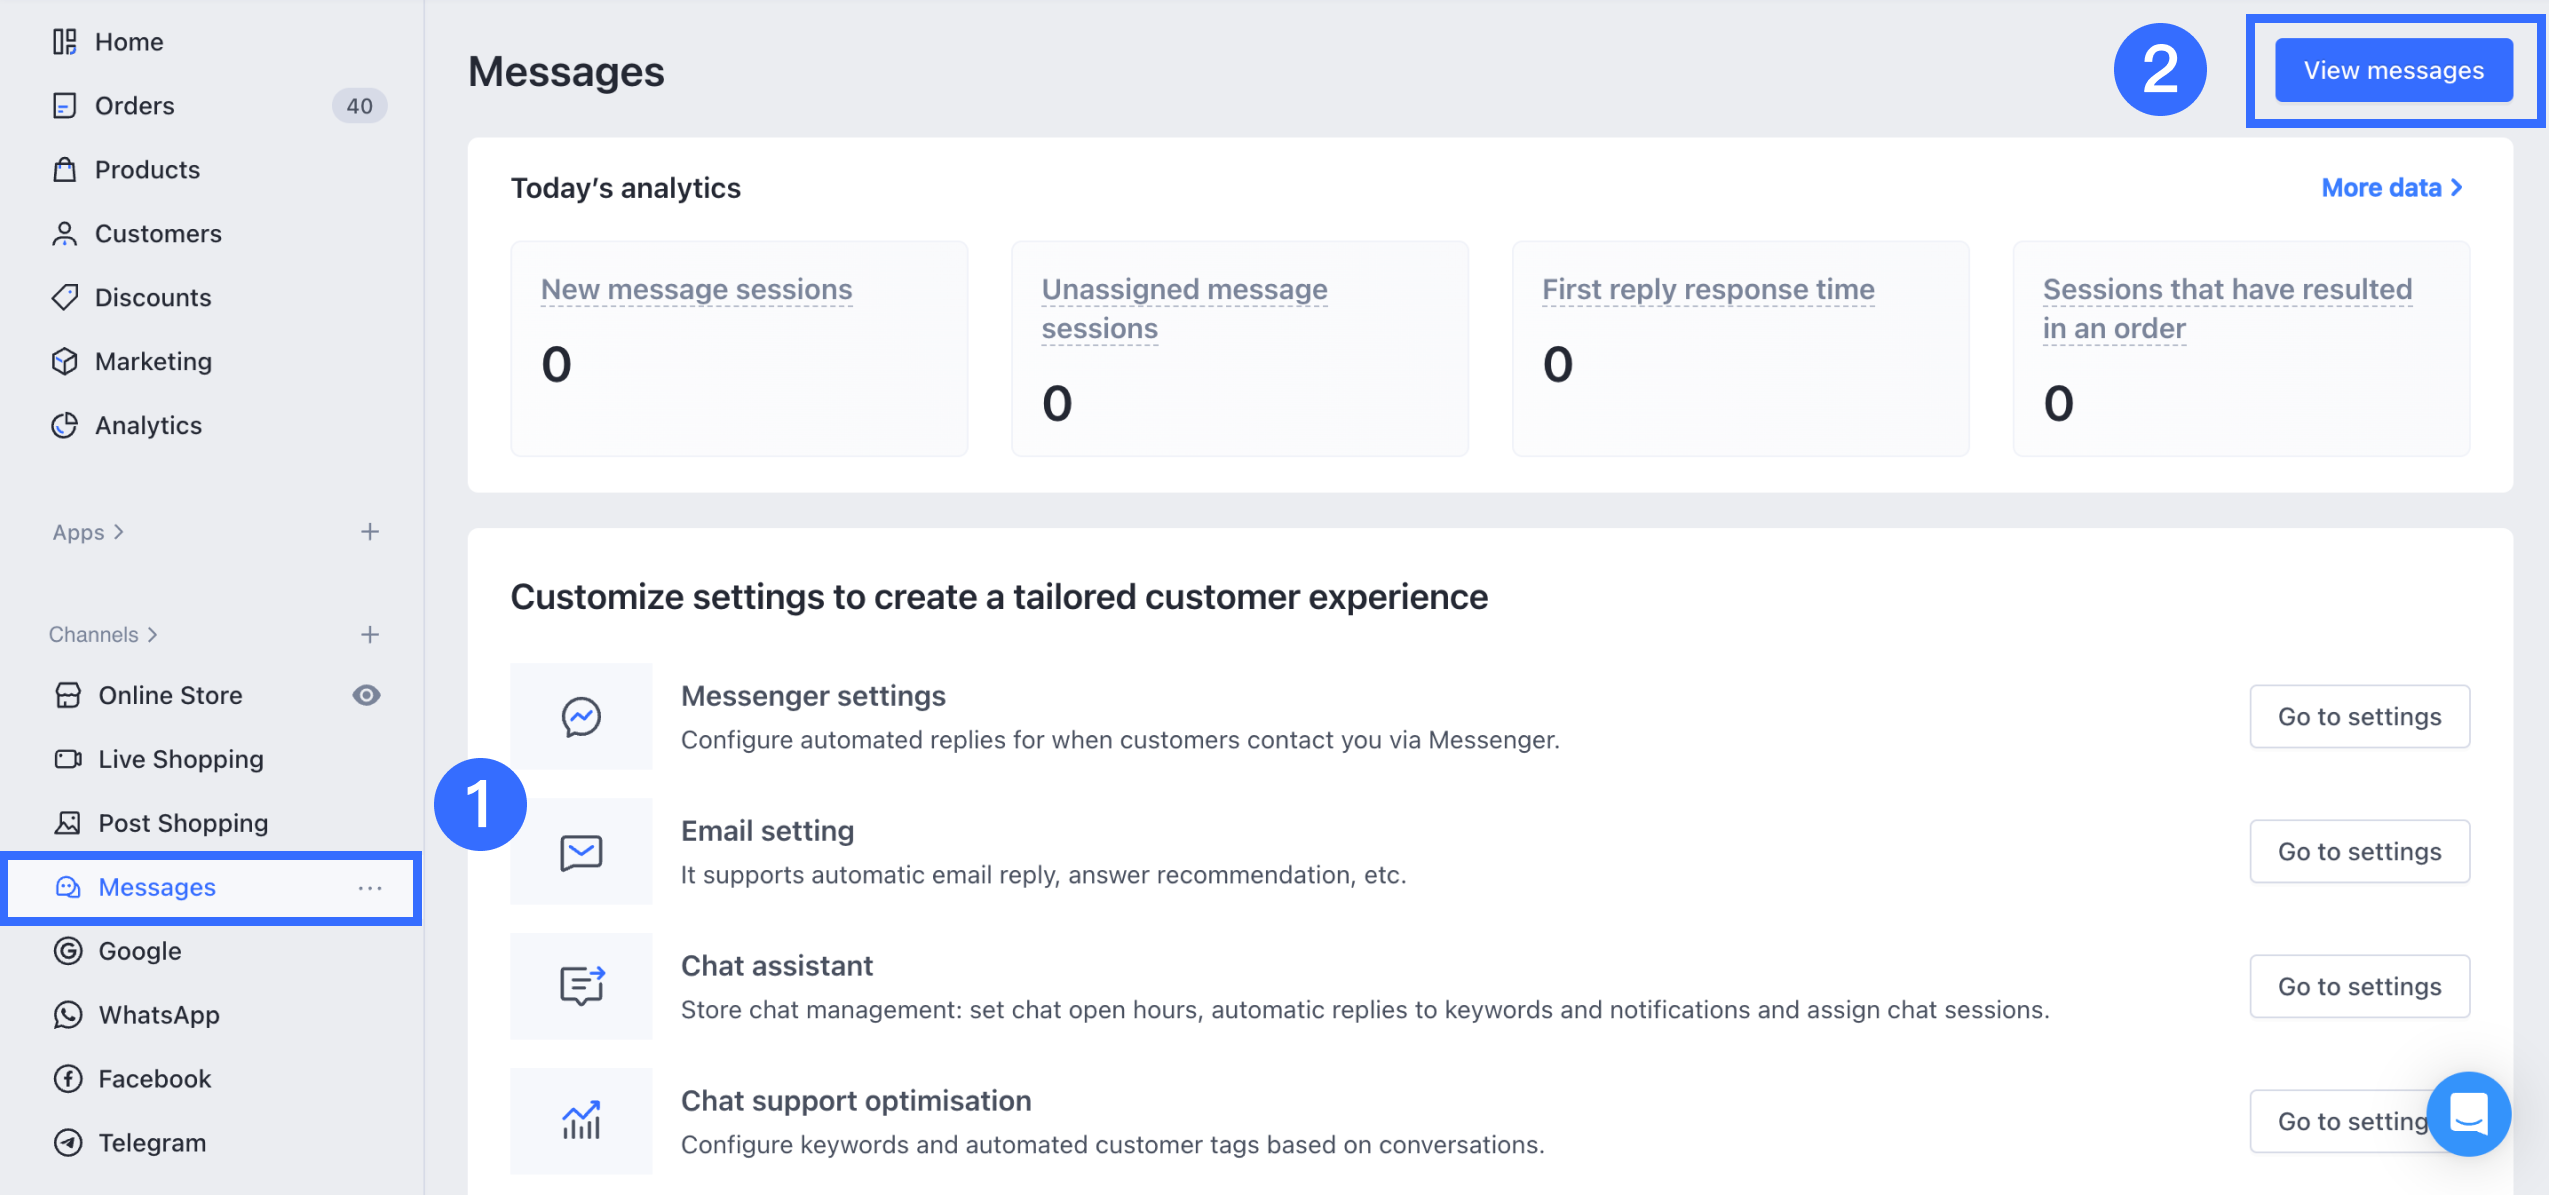Click the Messenger settings icon

click(x=581, y=716)
